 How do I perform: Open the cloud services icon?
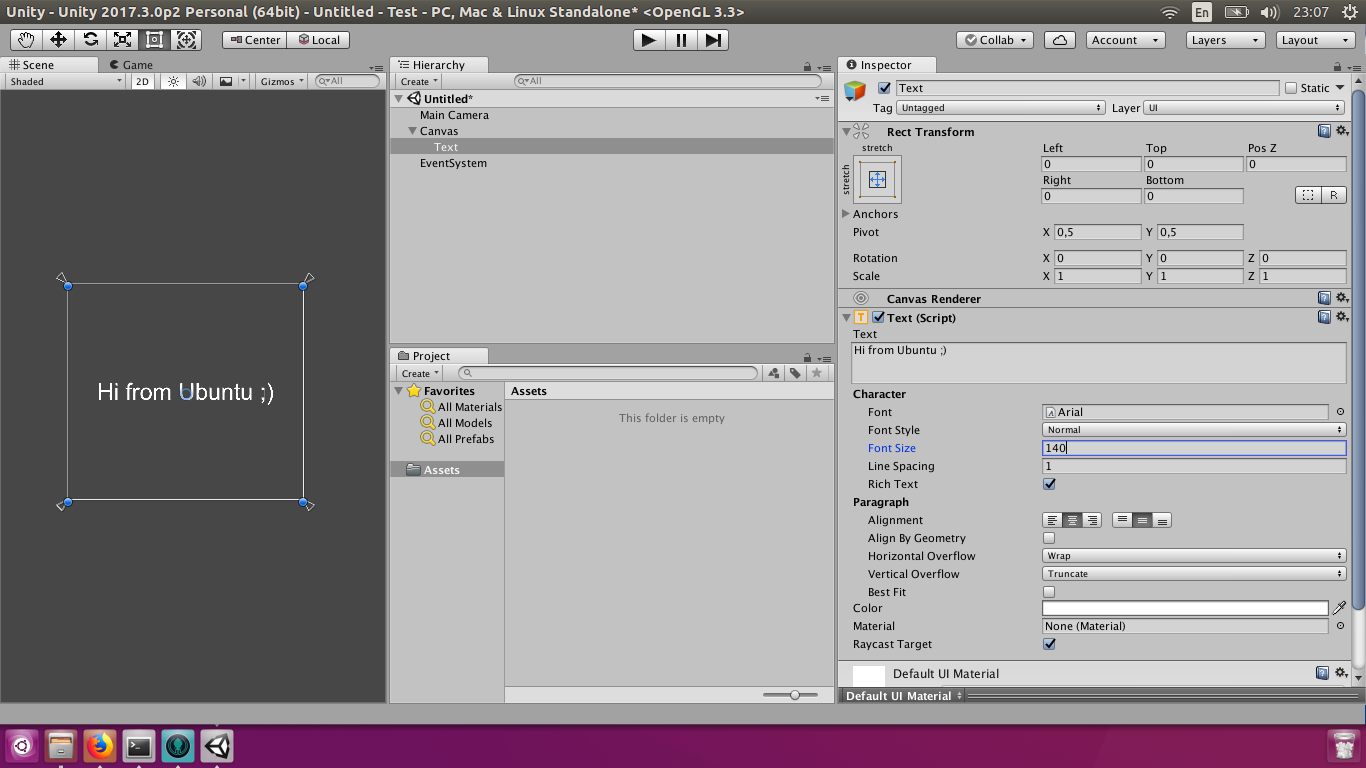tap(1059, 40)
